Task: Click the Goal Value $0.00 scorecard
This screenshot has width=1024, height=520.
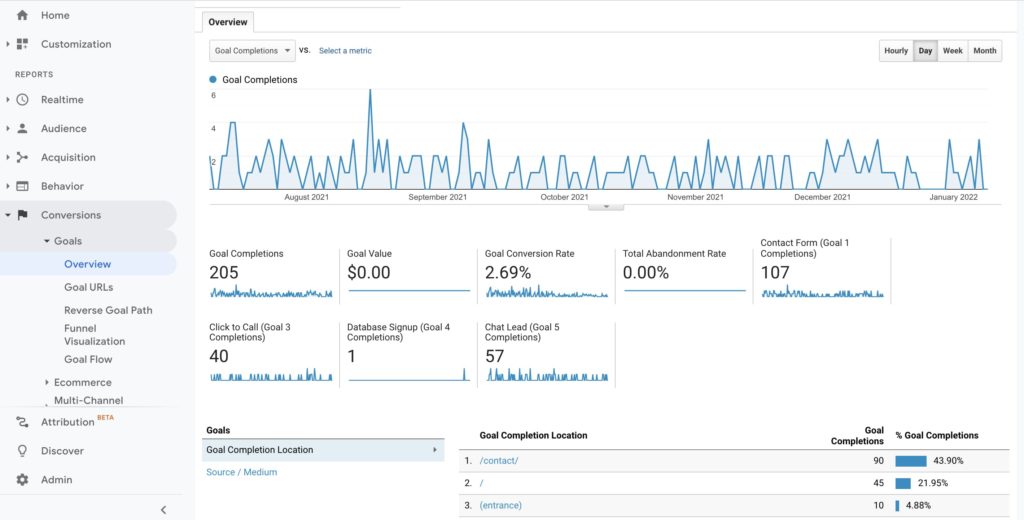Action: (x=408, y=274)
